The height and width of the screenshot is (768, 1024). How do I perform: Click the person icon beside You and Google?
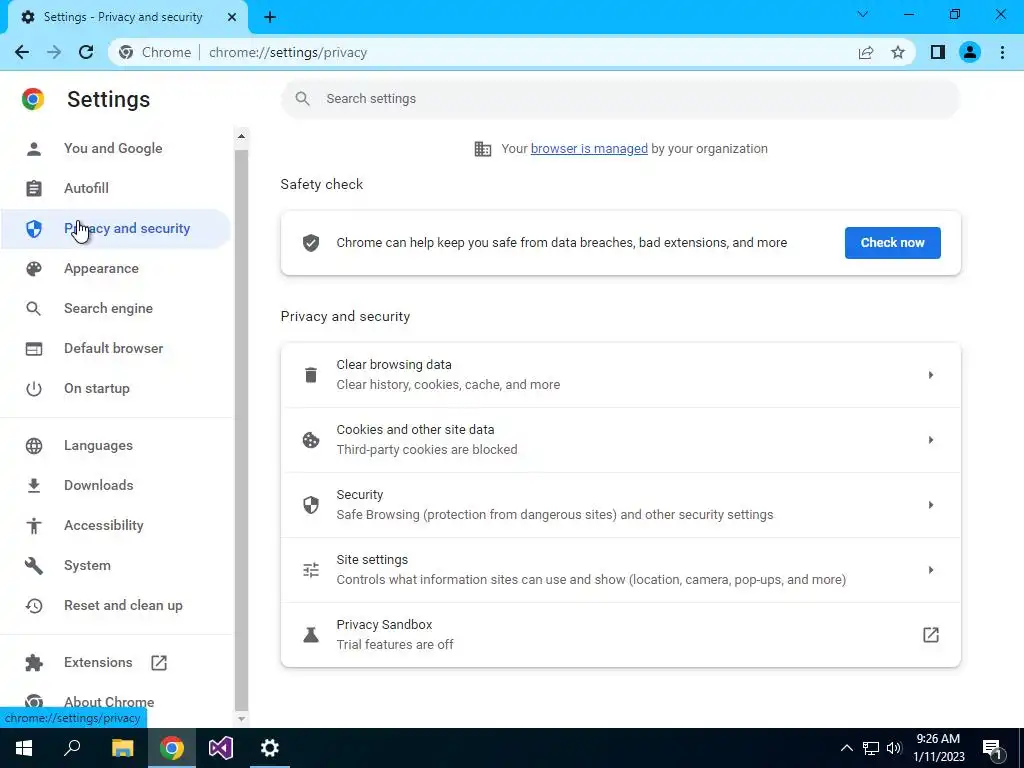point(33,149)
